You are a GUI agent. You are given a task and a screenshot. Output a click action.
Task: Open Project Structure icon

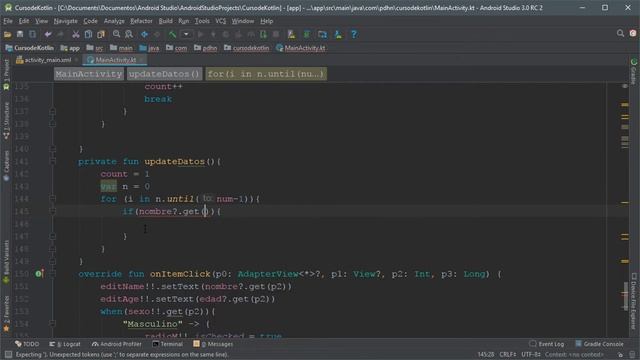(x=322, y=34)
